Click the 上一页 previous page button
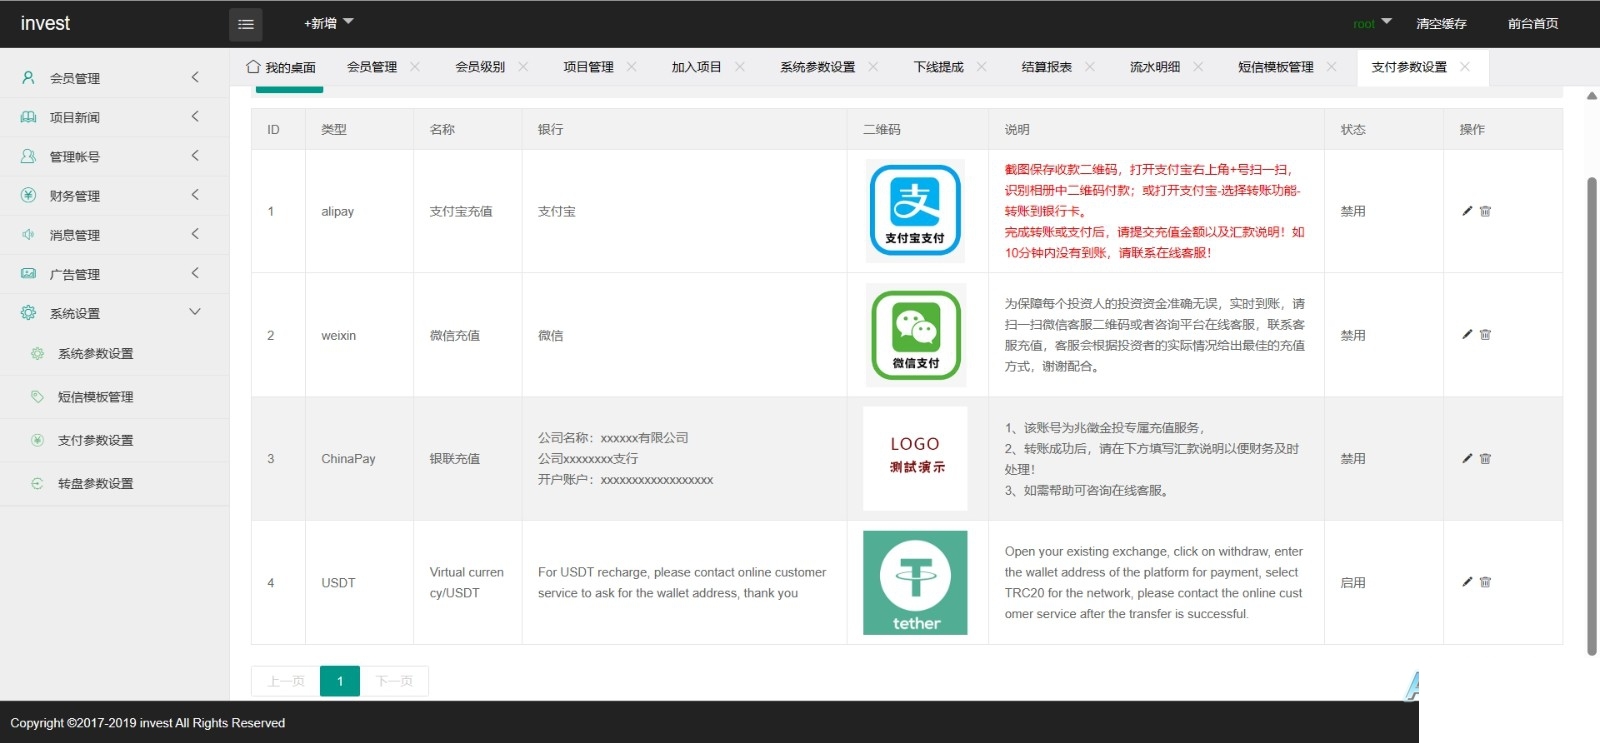 [x=286, y=681]
